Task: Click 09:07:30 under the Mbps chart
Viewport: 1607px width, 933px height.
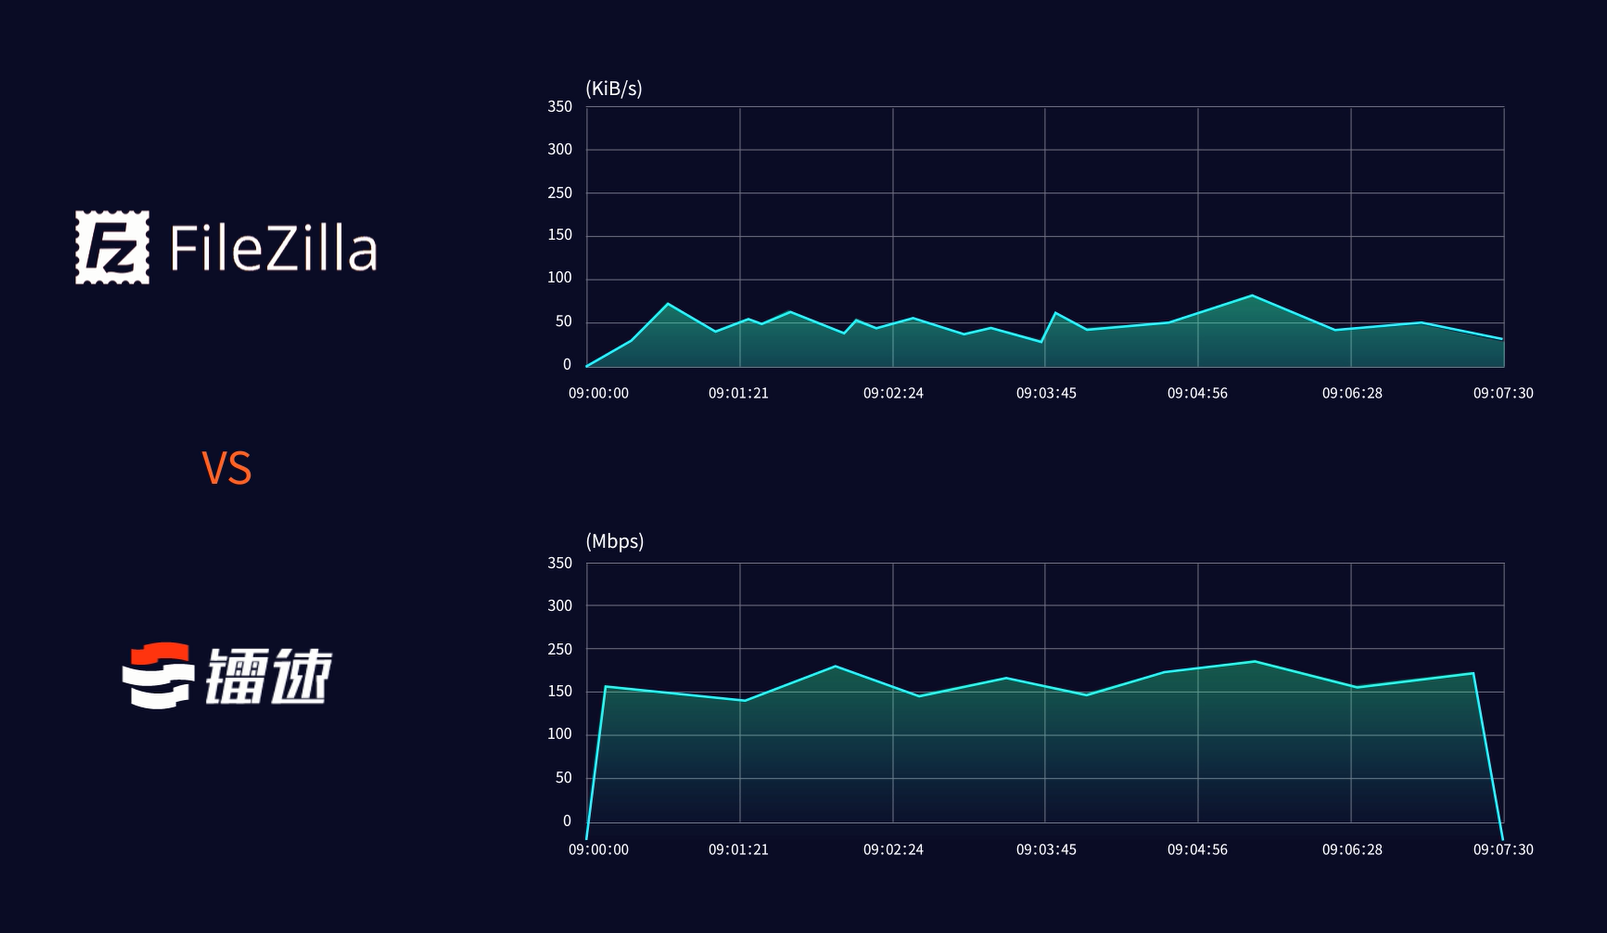Action: click(x=1503, y=849)
